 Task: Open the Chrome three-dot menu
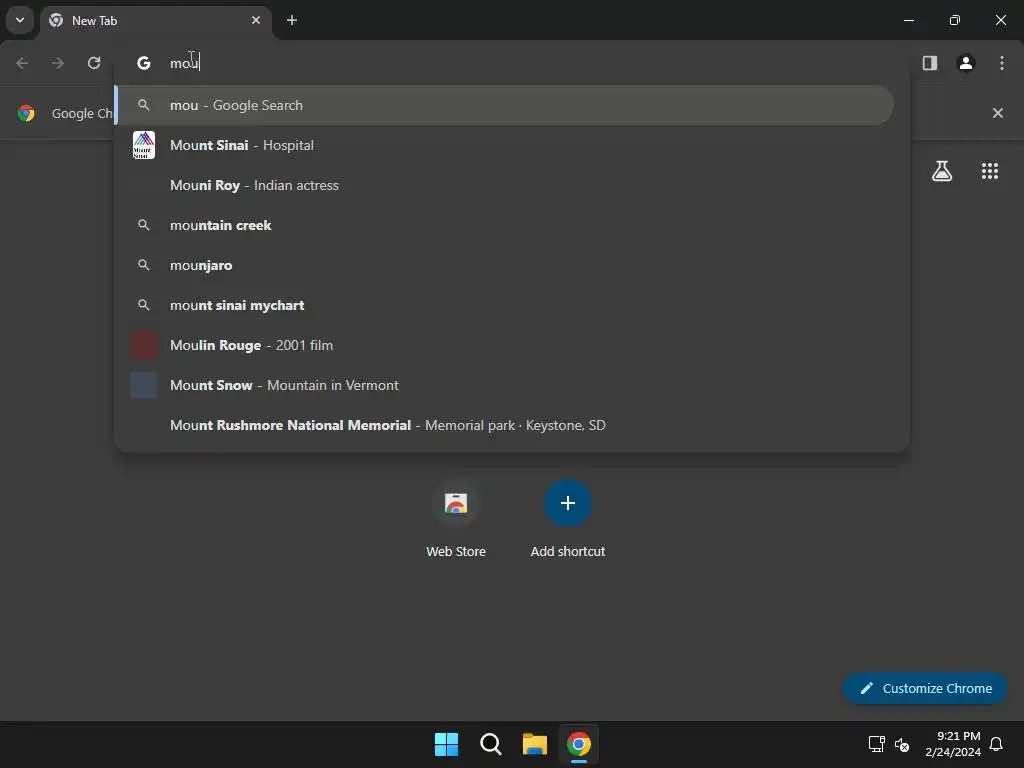1002,63
